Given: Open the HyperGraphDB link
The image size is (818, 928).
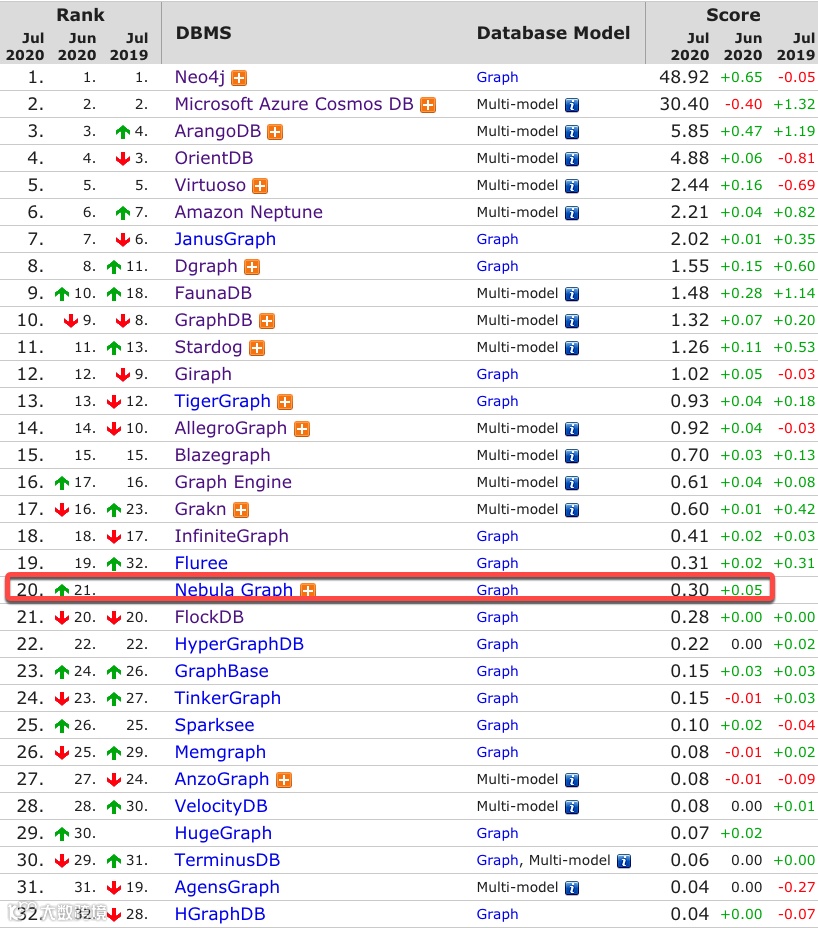Looking at the screenshot, I should [239, 644].
